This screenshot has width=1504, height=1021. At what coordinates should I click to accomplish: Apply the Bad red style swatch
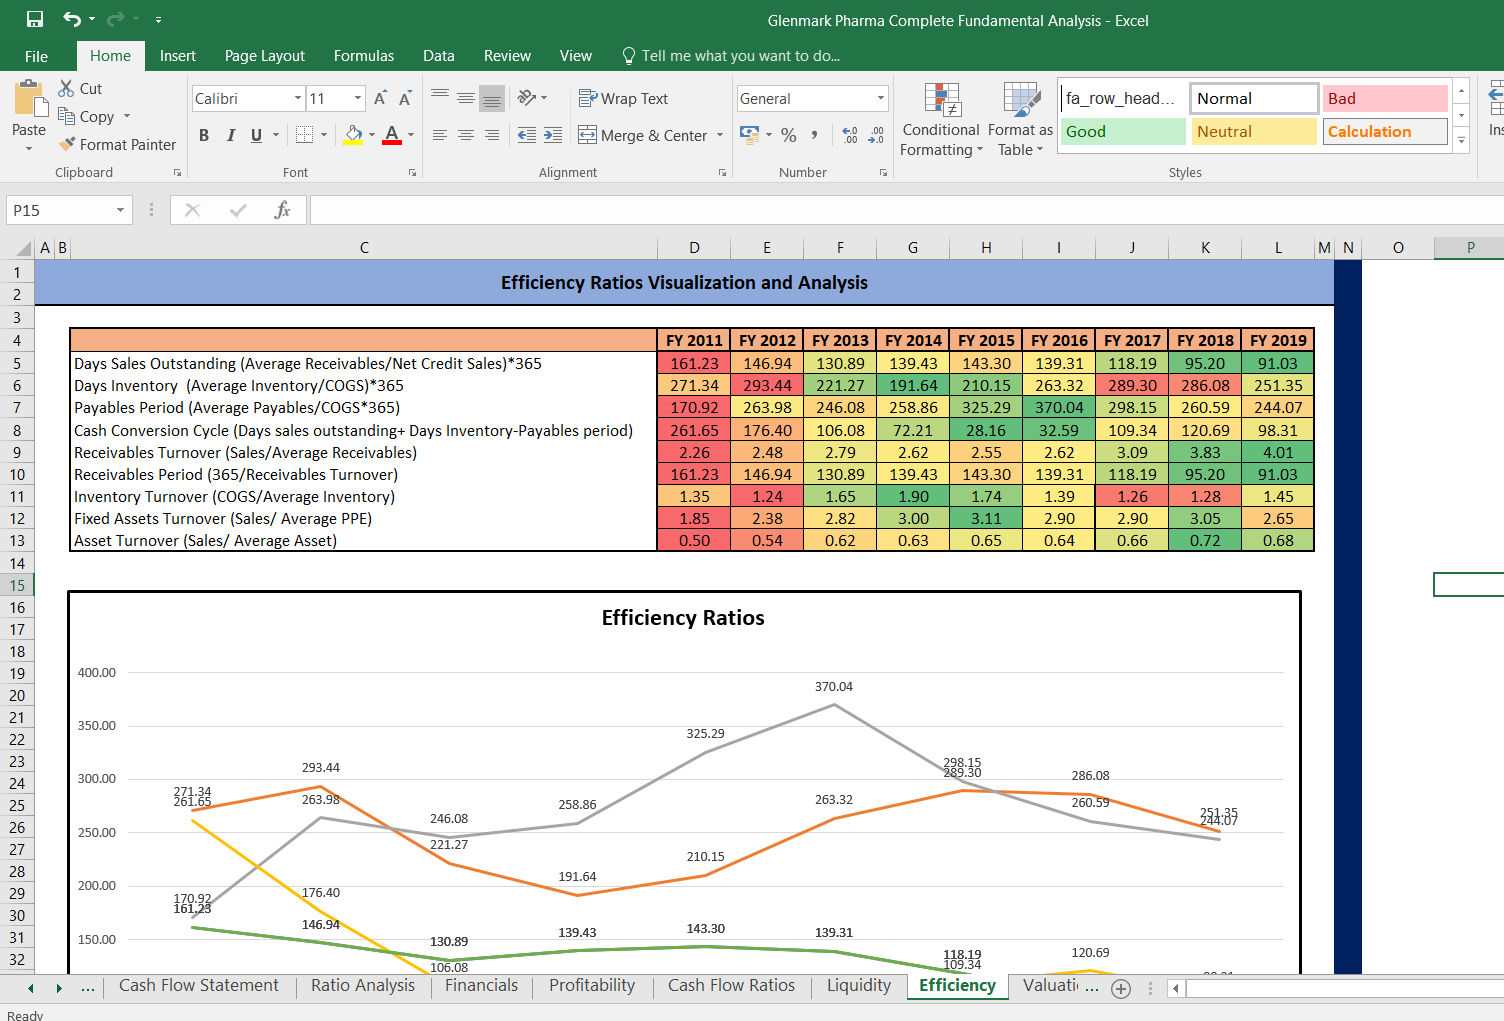tap(1385, 98)
